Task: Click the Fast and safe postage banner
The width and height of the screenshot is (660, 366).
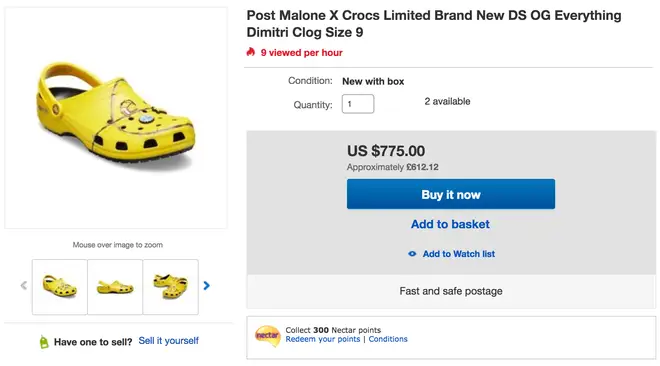Action: (451, 291)
